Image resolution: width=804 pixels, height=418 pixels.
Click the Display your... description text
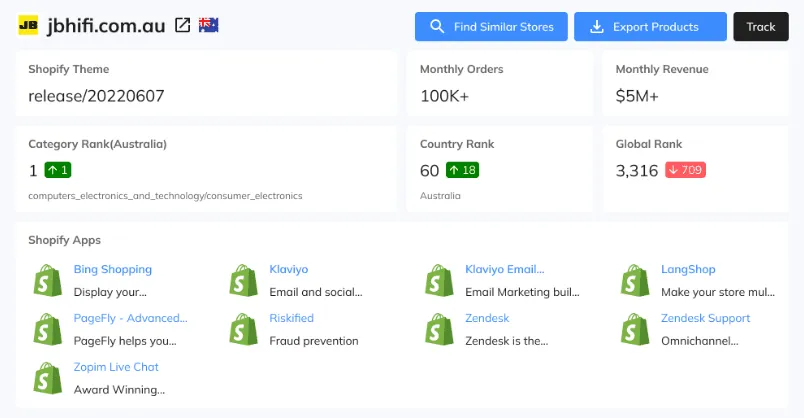coord(110,292)
